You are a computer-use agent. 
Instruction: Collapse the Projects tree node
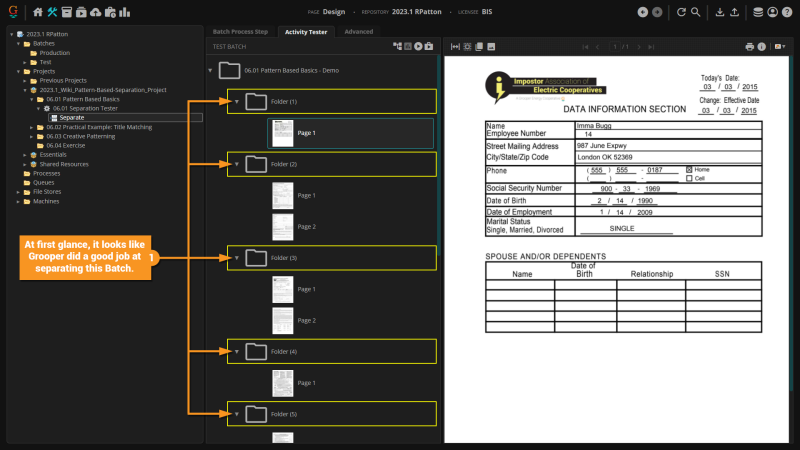click(18, 71)
